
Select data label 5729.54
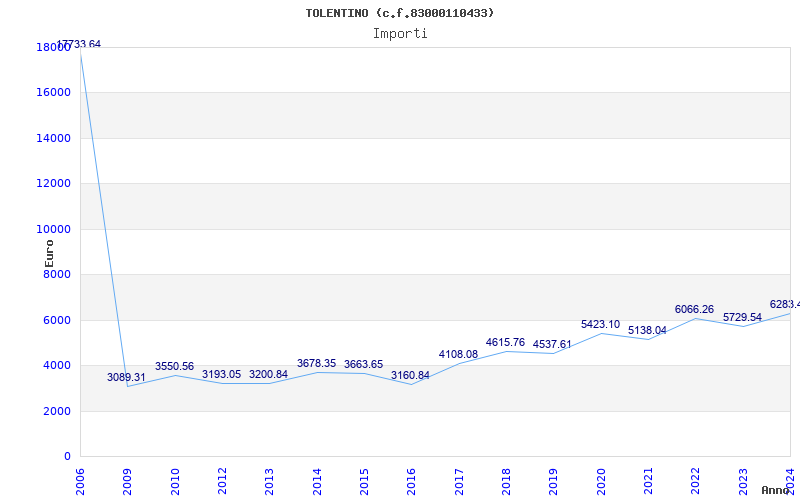742,317
